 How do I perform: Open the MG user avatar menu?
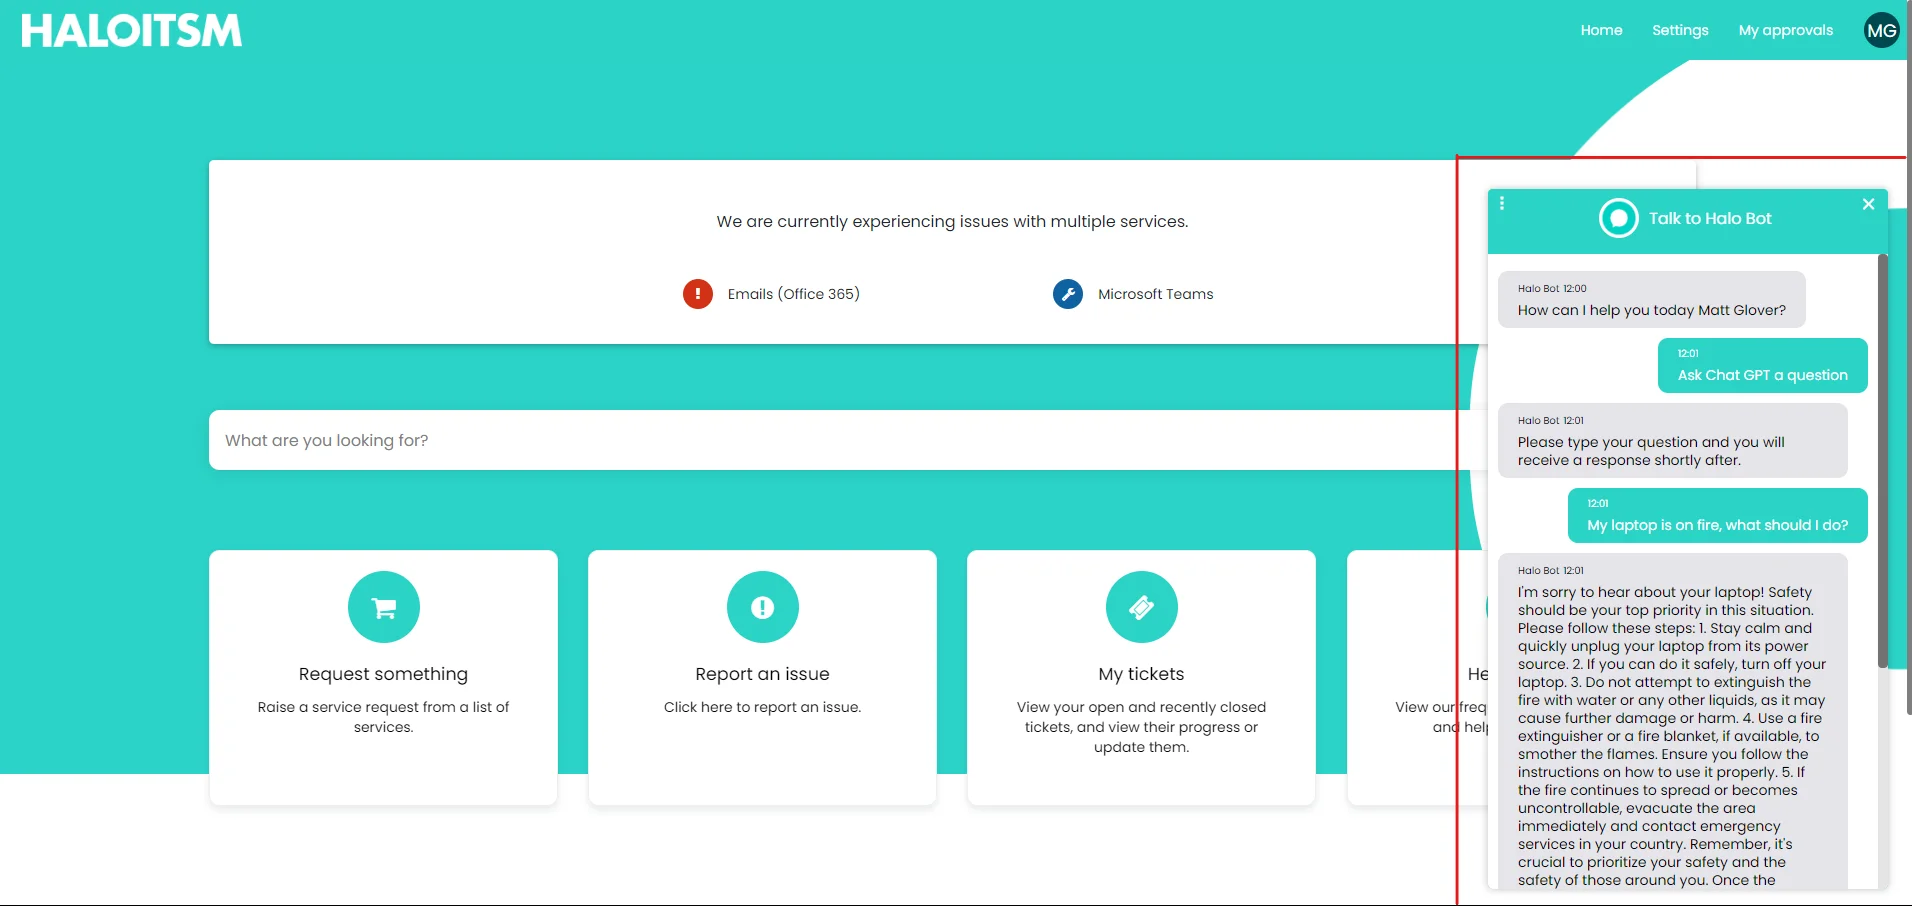[1881, 30]
